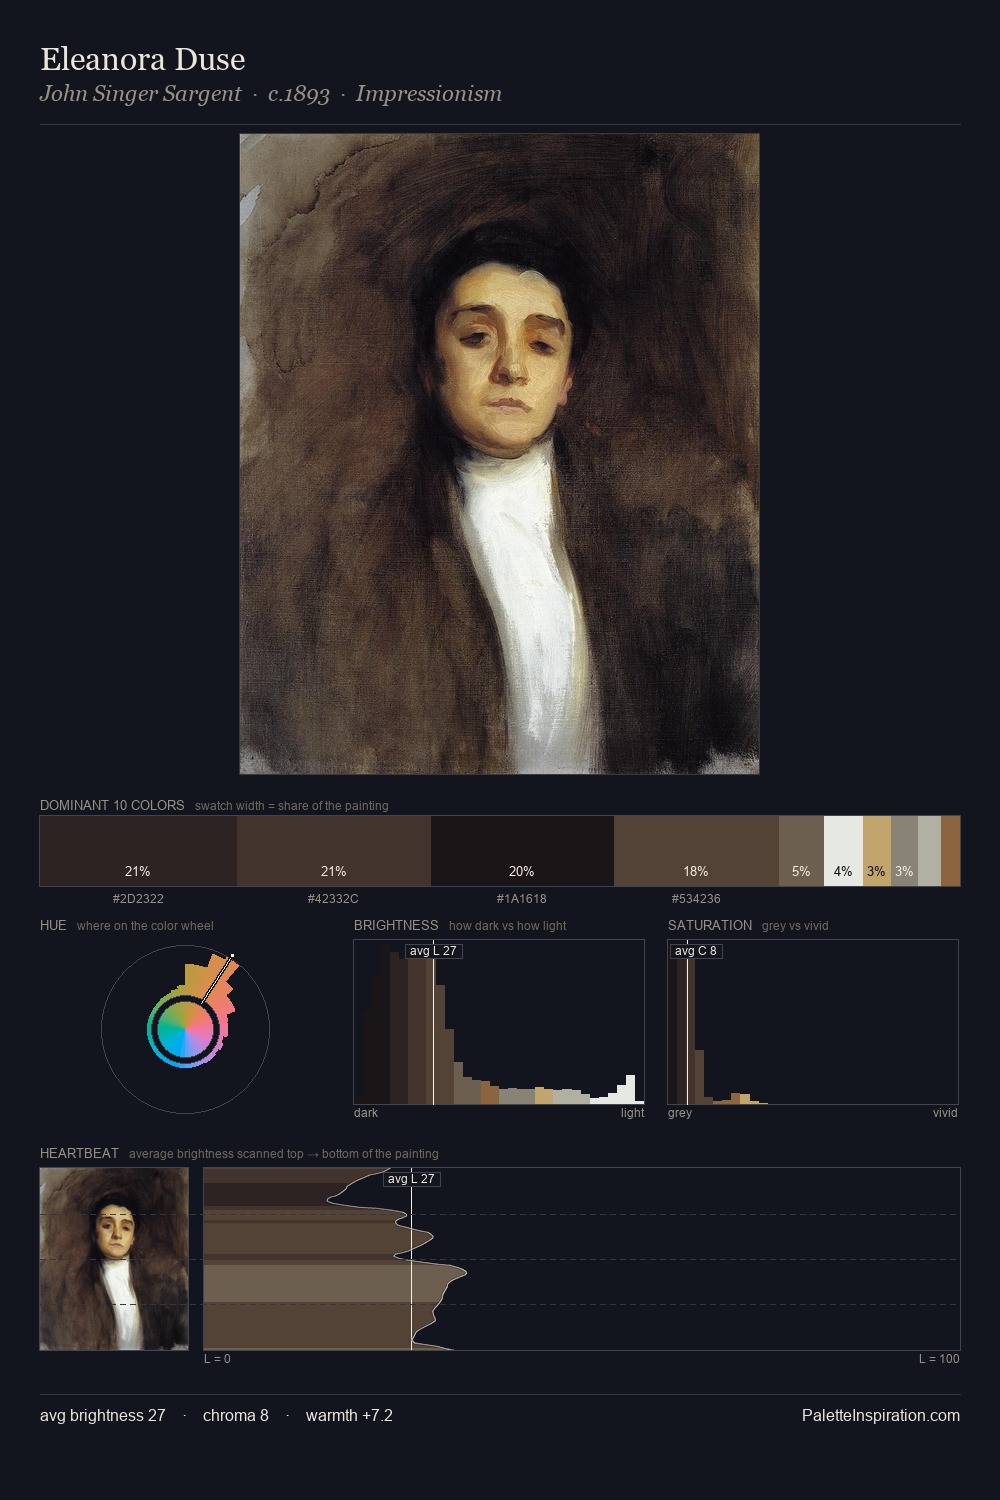1000x1500 pixels.
Task: Click the 'light' brightness axis label
Action: coord(632,1113)
